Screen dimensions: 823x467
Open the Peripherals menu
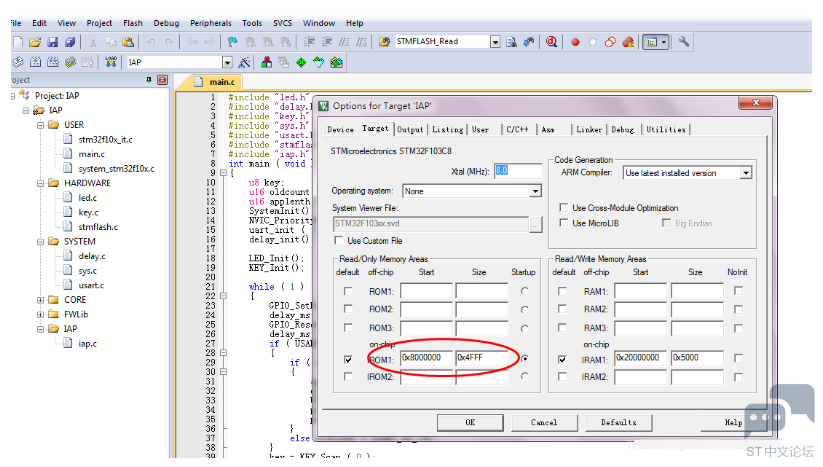pos(210,23)
